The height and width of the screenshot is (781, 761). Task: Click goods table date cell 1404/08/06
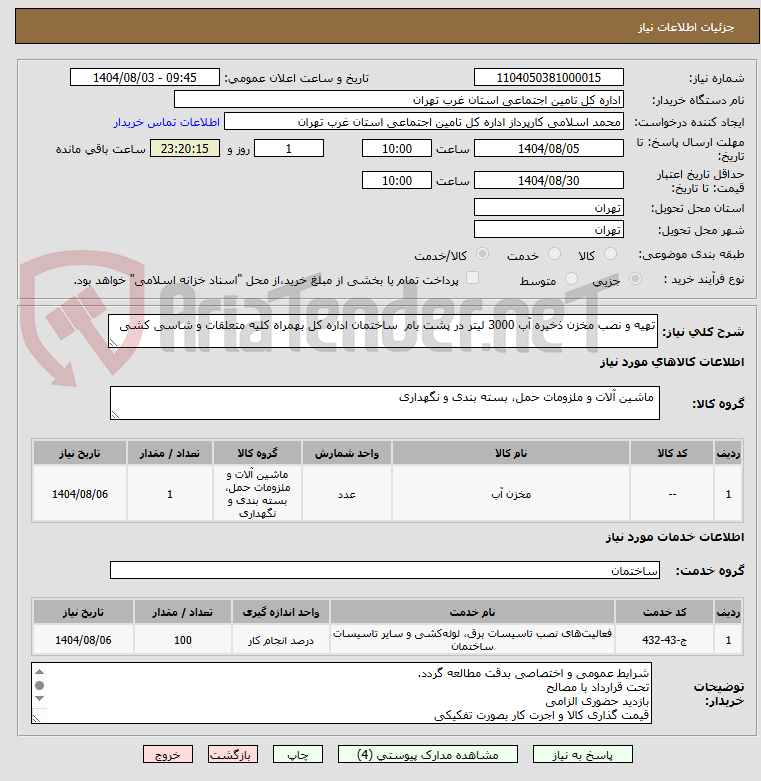pyautogui.click(x=80, y=494)
